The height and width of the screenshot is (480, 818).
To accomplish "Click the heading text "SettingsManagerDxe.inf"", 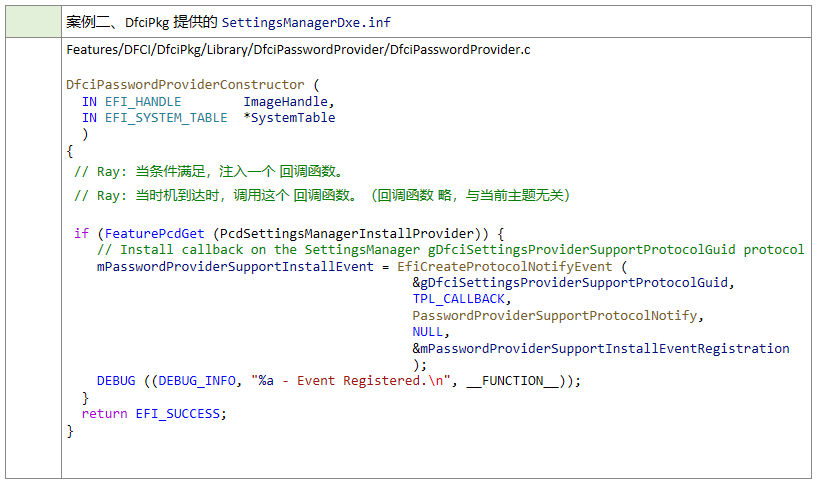I will 306,22.
